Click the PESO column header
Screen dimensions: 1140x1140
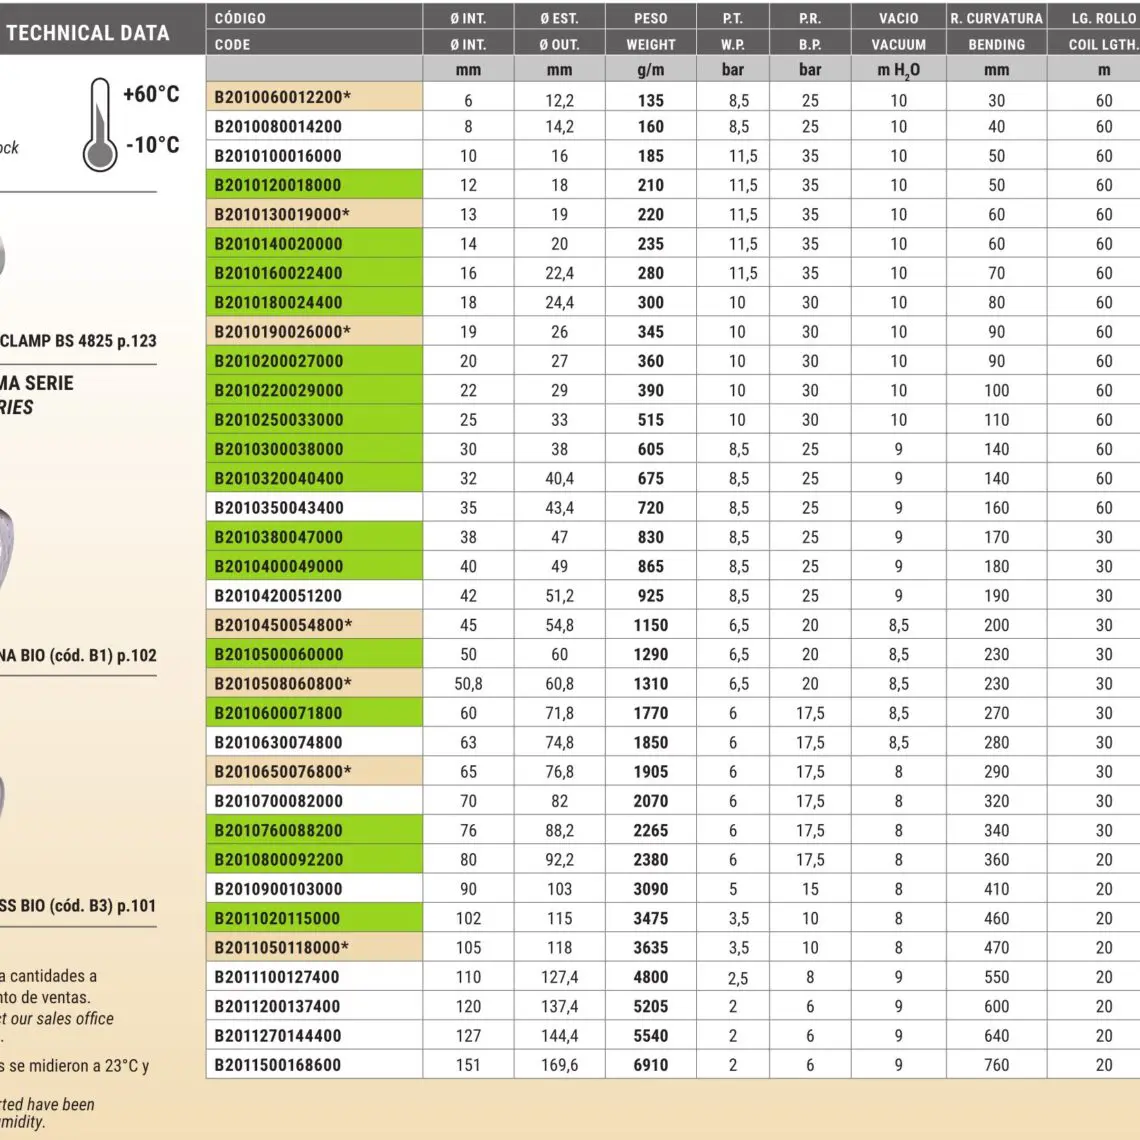pyautogui.click(x=650, y=18)
